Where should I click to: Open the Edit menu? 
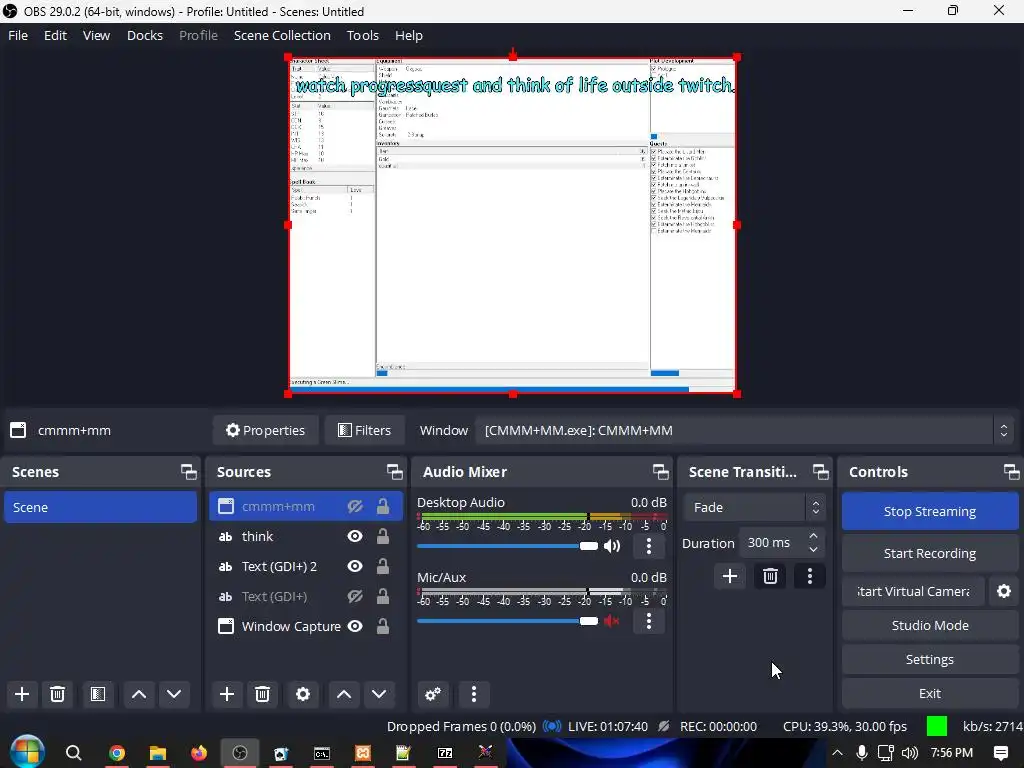(56, 35)
